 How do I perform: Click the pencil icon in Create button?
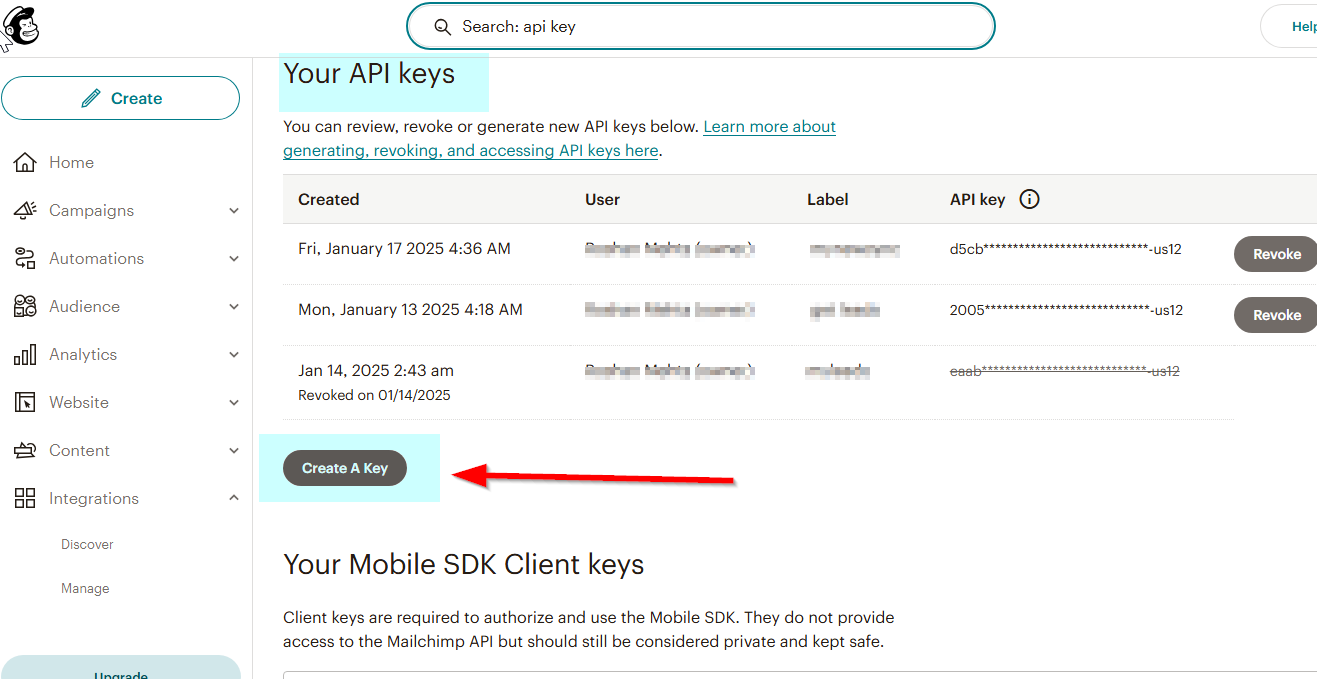91,98
